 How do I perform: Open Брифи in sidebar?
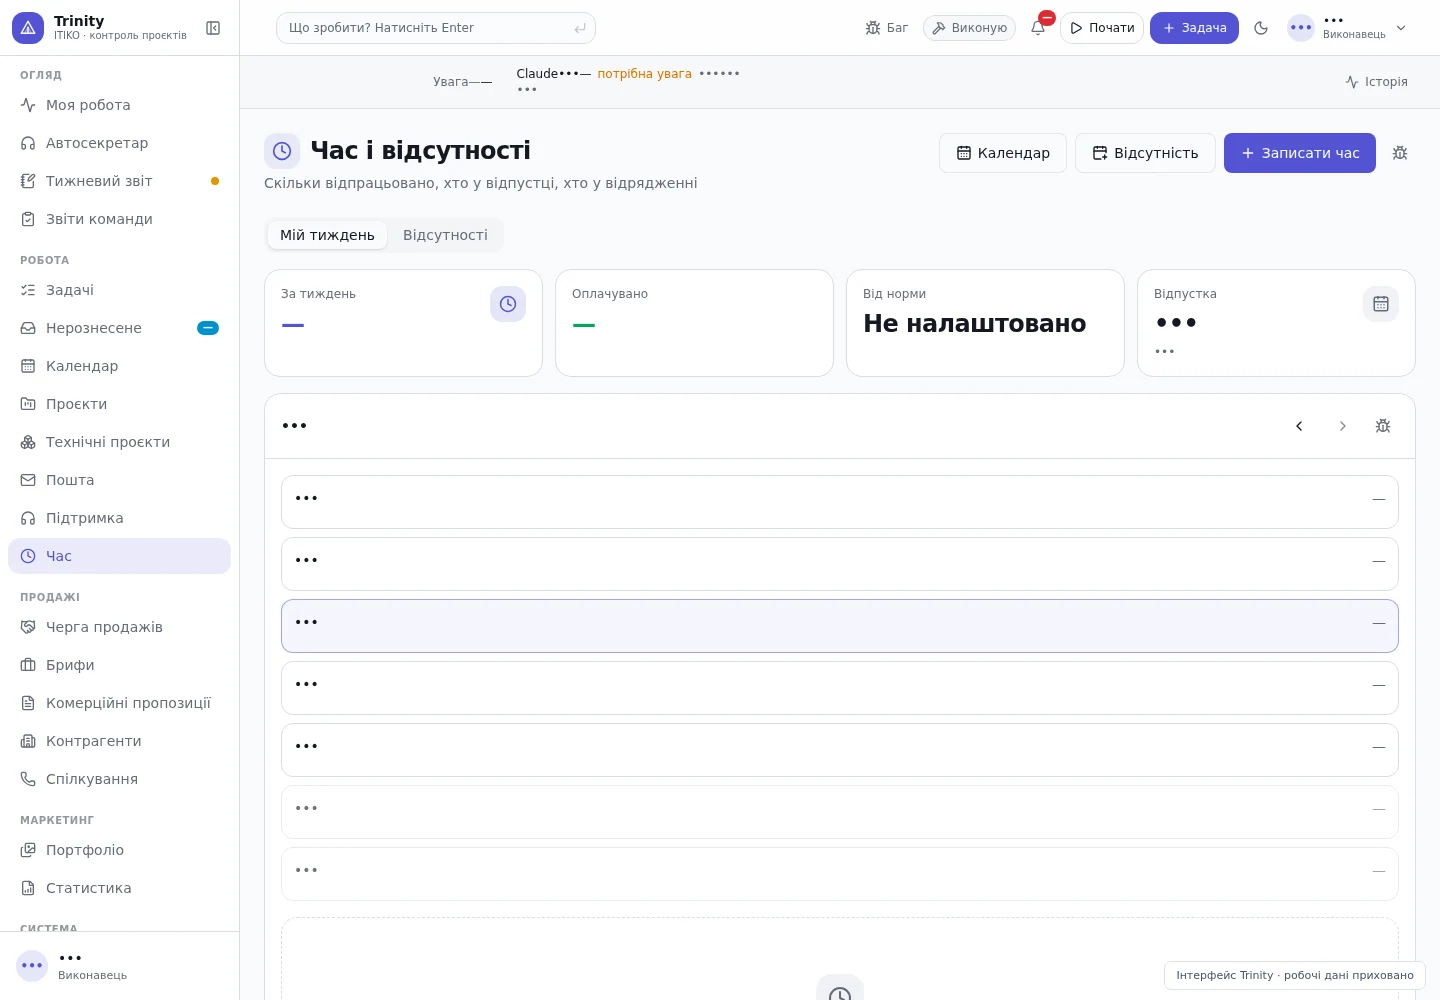pyautogui.click(x=119, y=665)
